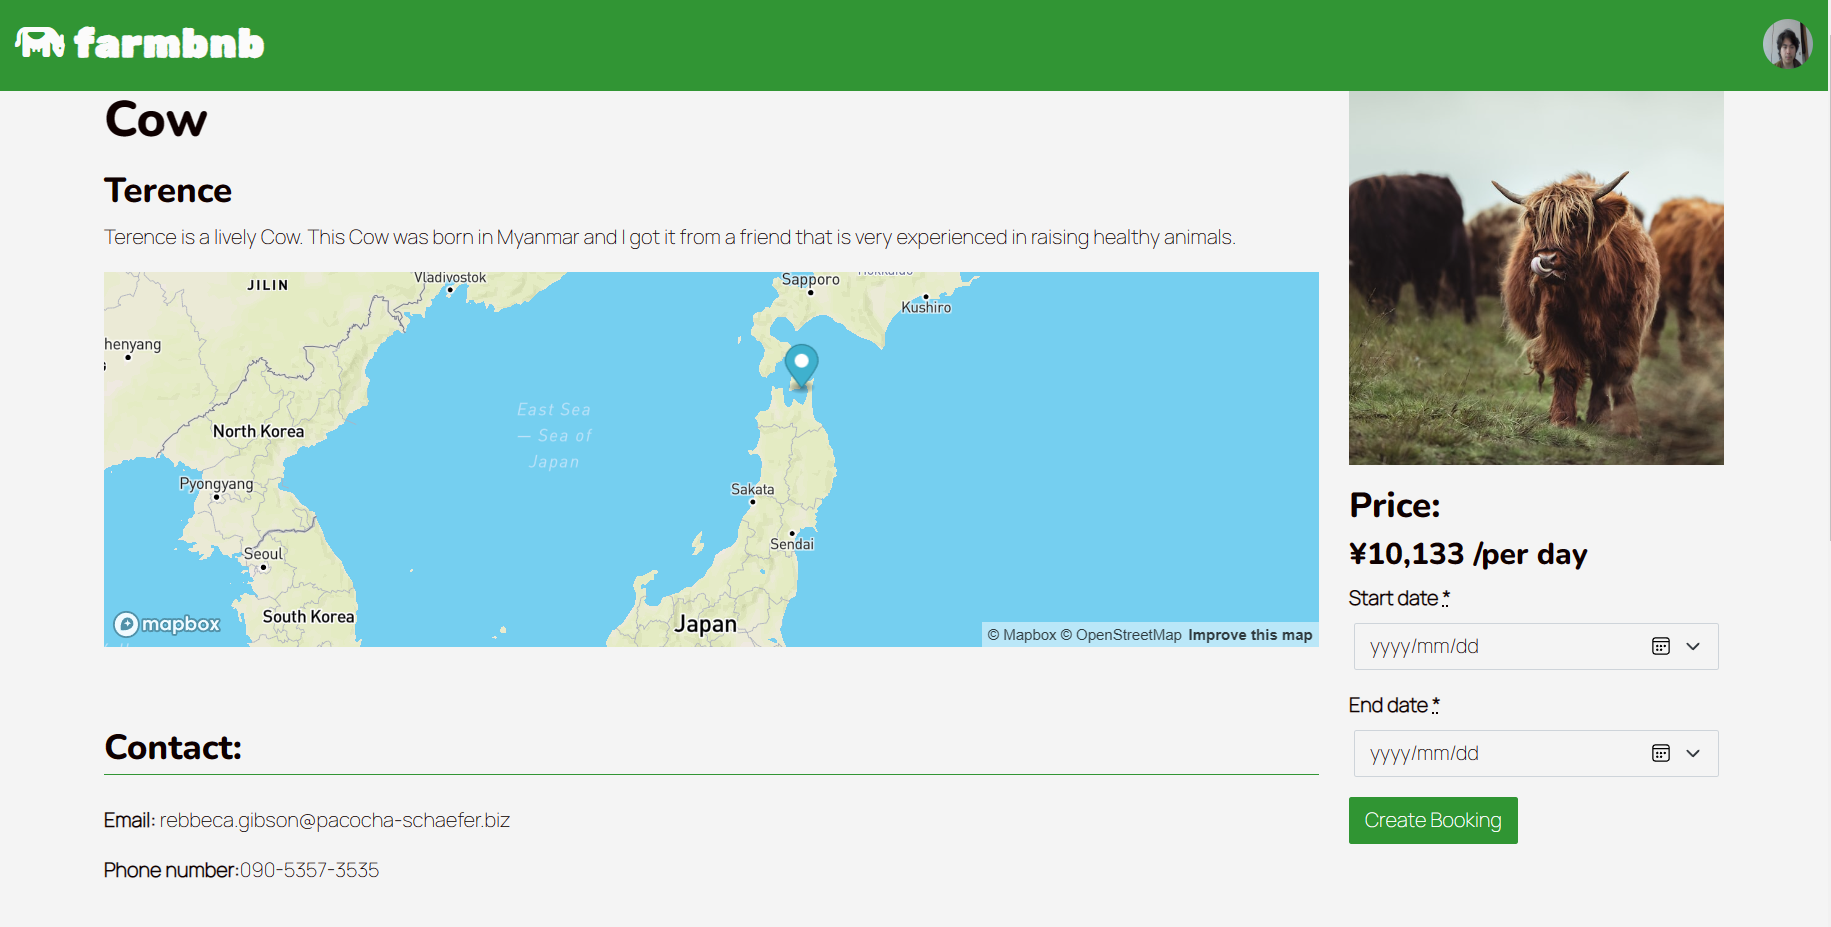Click the cow icon in the header
The height and width of the screenshot is (927, 1831).
pos(38,43)
